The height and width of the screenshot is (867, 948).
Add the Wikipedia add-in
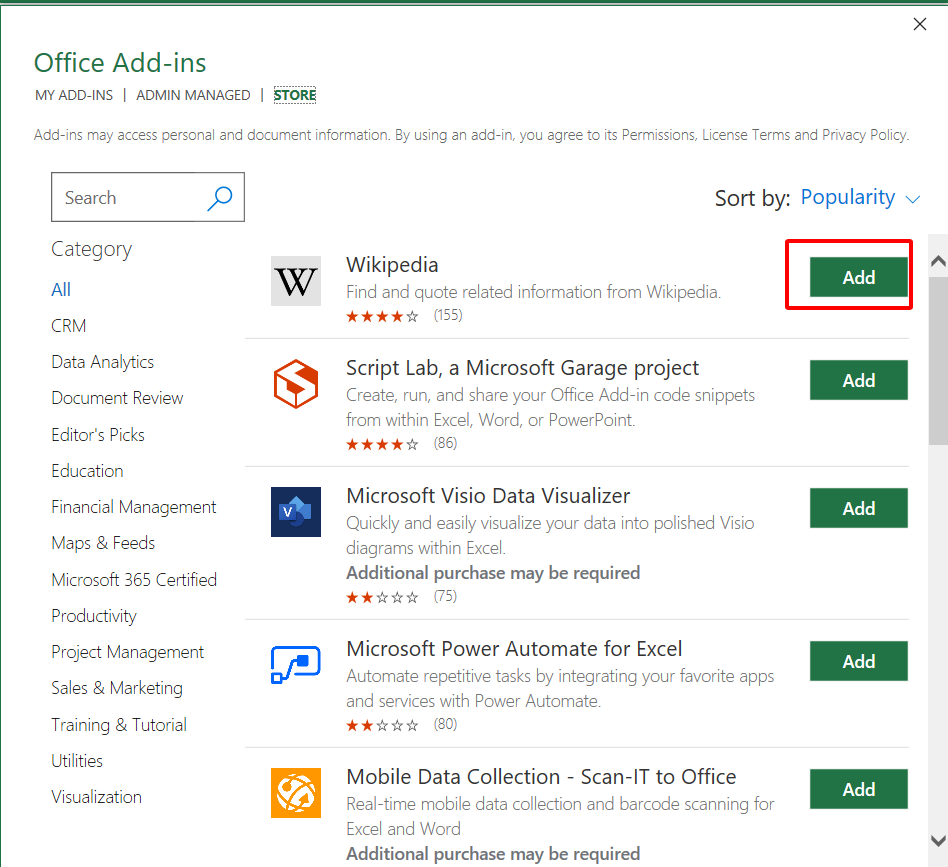point(858,277)
